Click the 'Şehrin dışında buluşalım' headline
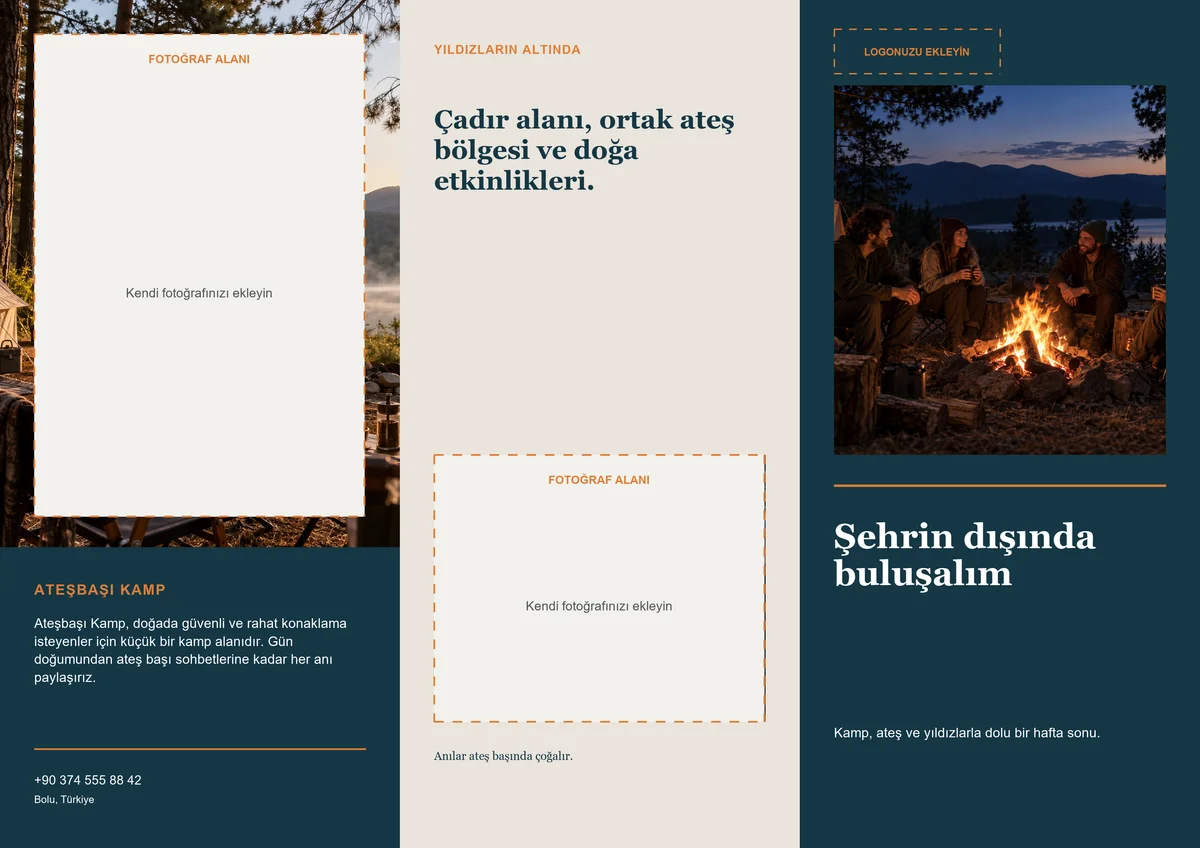 (x=964, y=555)
